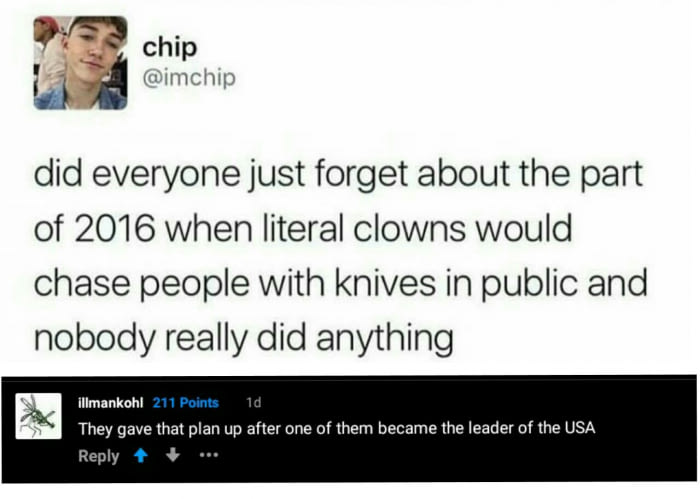
Task: Open the @imchip handle
Action: tap(189, 78)
